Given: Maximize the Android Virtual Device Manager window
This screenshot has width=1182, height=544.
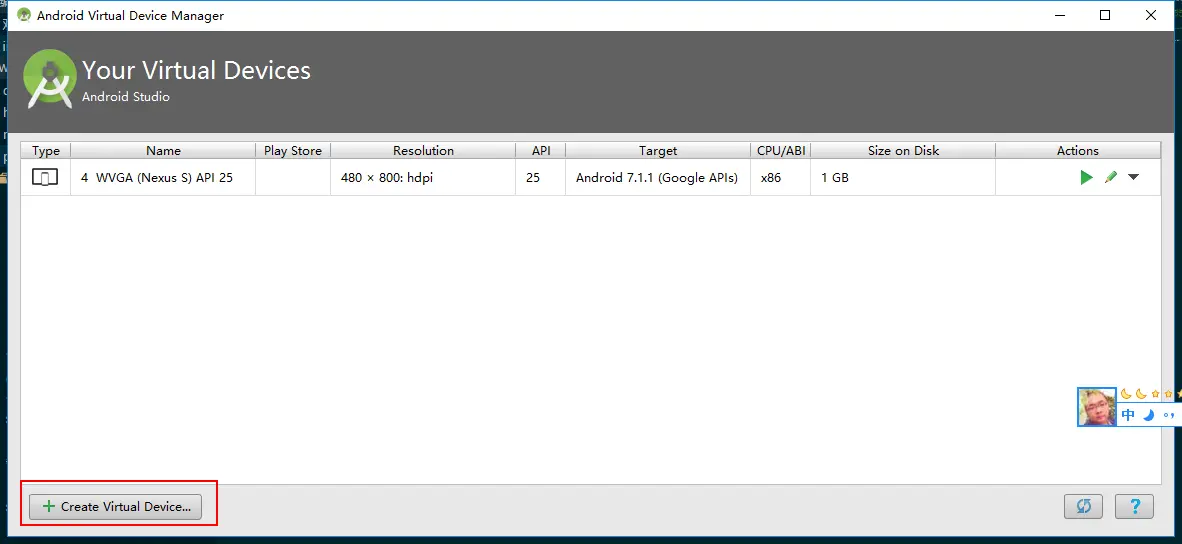Looking at the screenshot, I should [1104, 15].
